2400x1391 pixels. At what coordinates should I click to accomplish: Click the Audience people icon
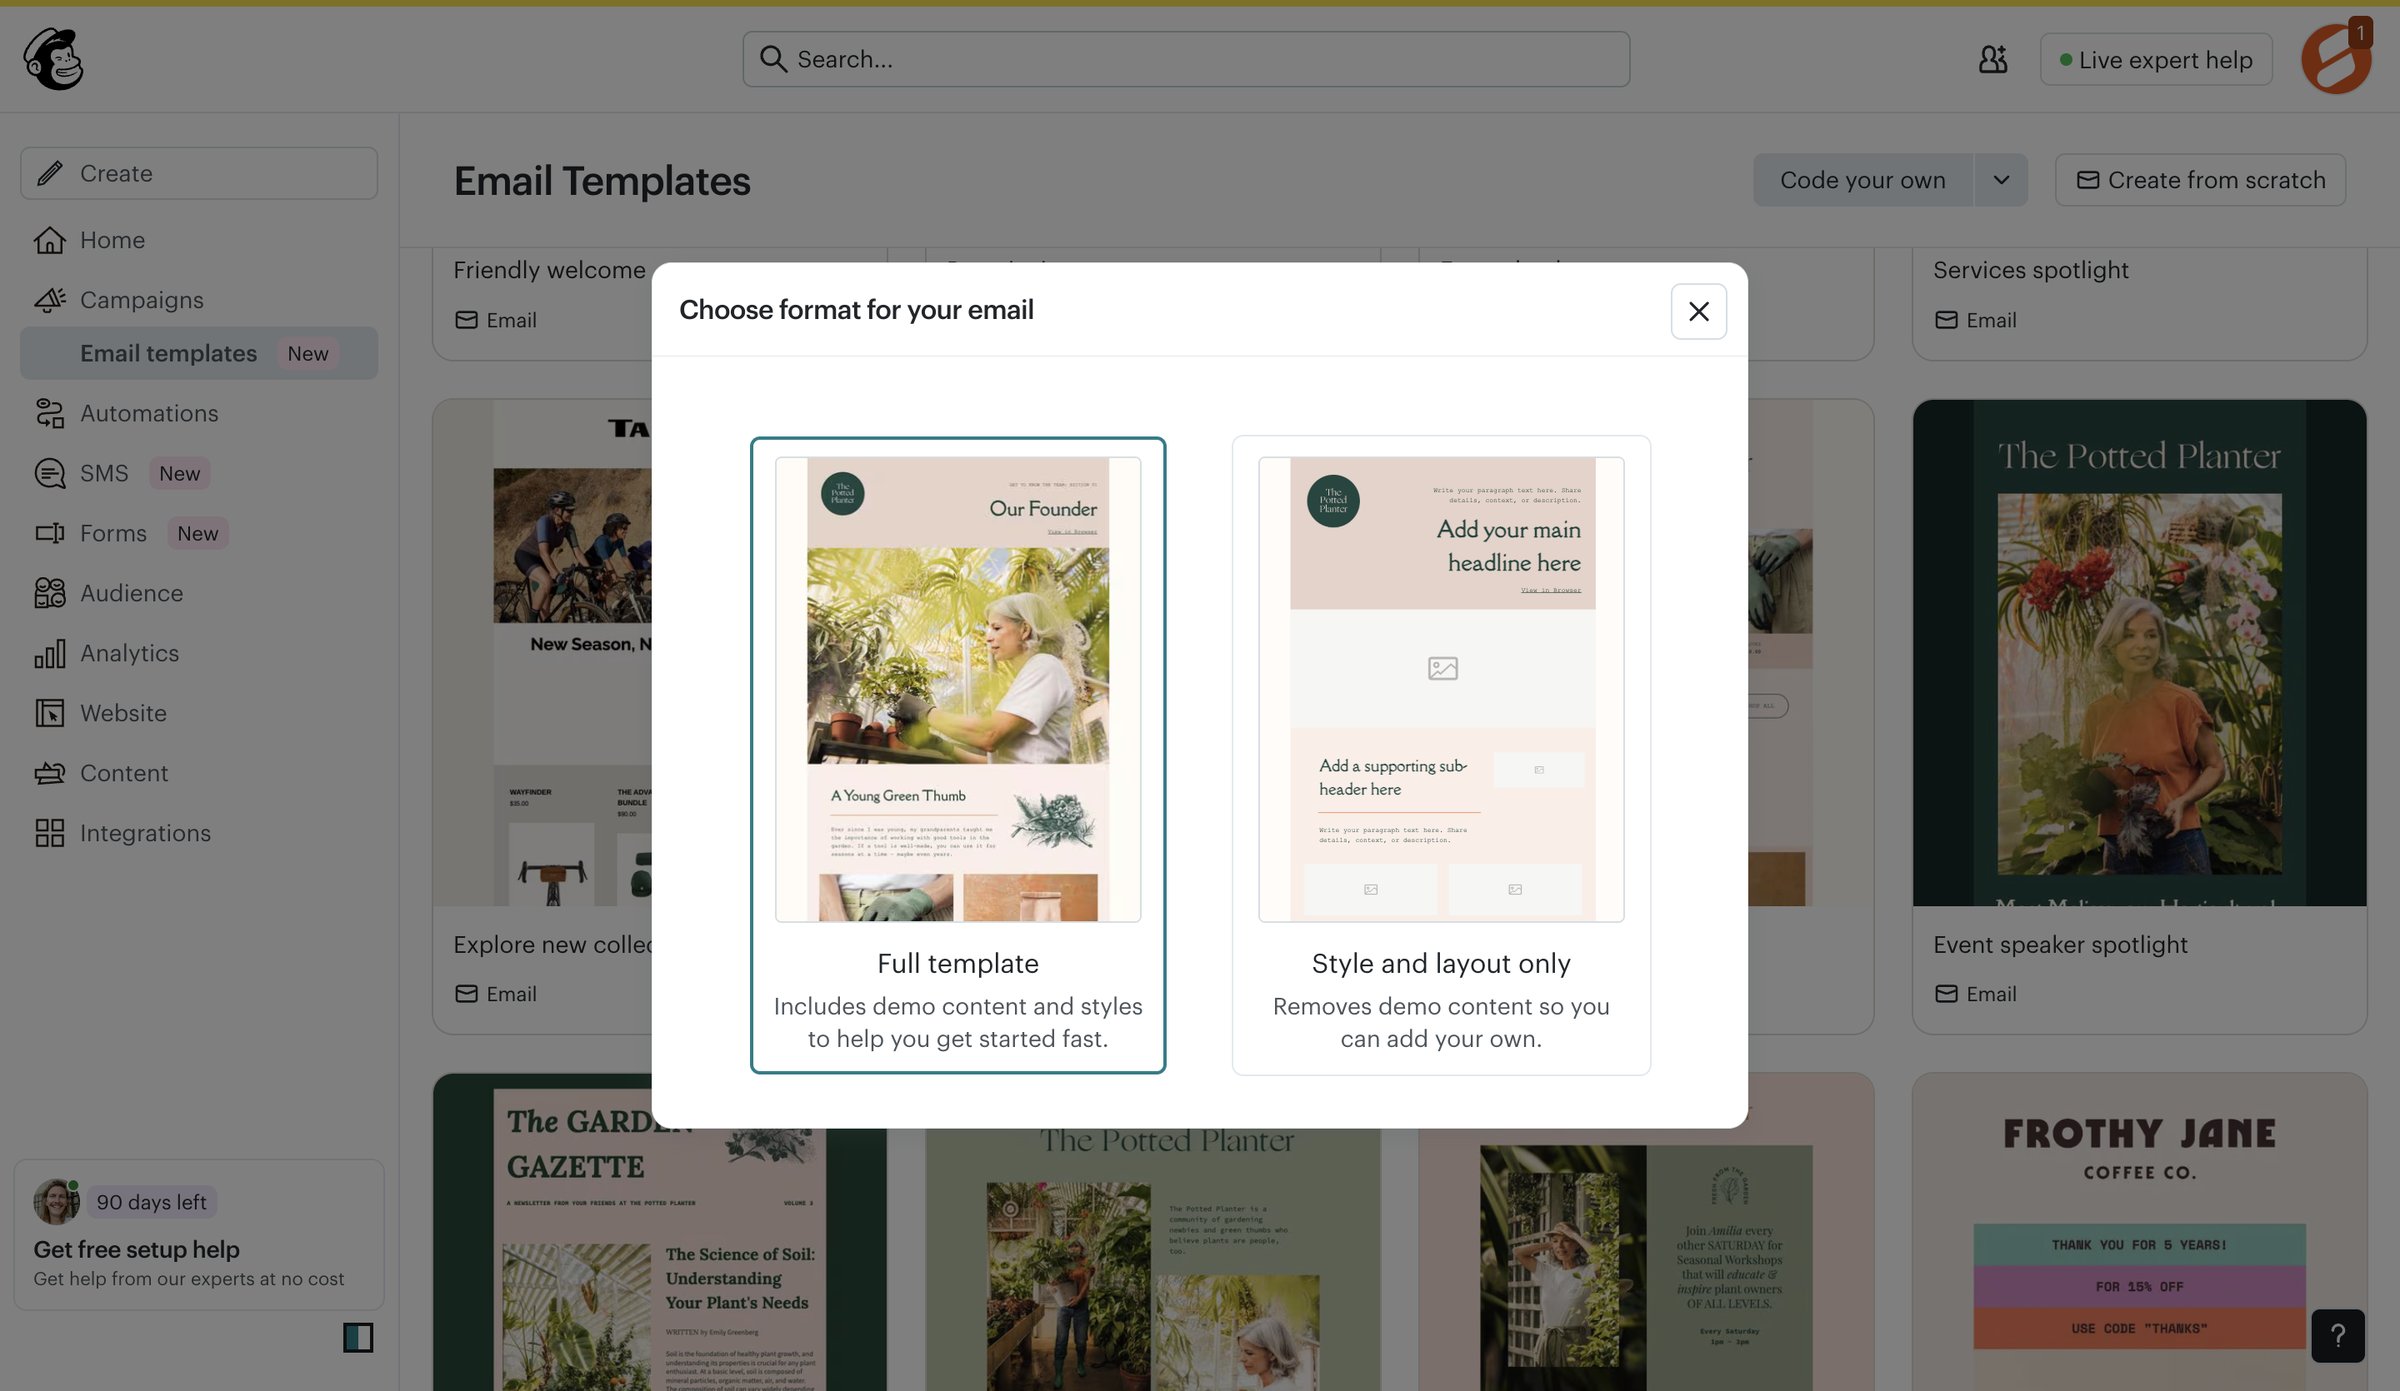(x=50, y=593)
